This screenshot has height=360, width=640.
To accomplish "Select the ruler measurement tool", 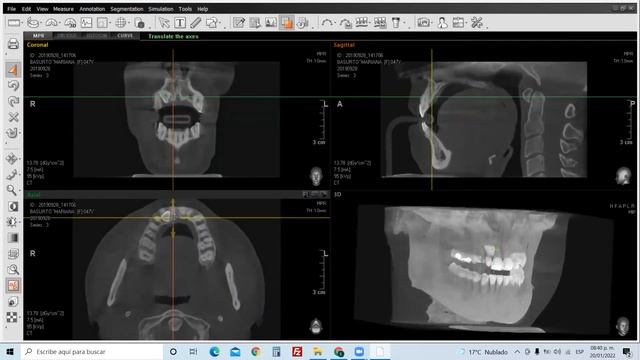I will (14, 23).
